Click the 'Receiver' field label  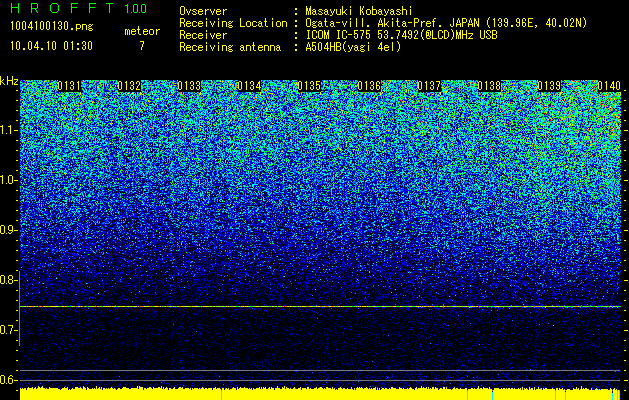pyautogui.click(x=203, y=35)
